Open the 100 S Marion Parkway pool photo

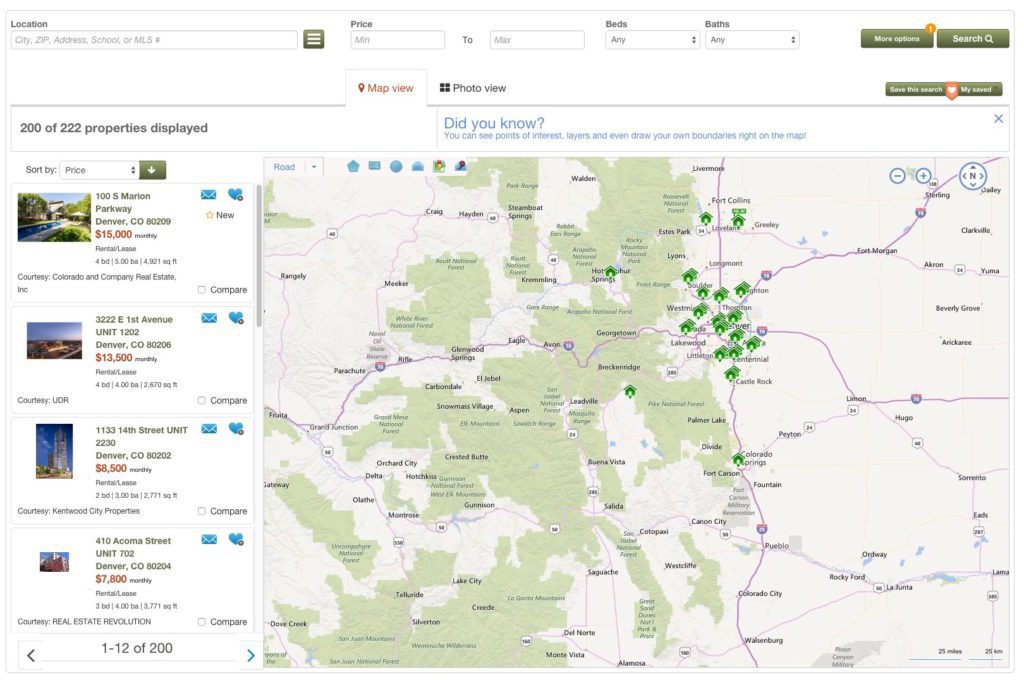[x=54, y=218]
